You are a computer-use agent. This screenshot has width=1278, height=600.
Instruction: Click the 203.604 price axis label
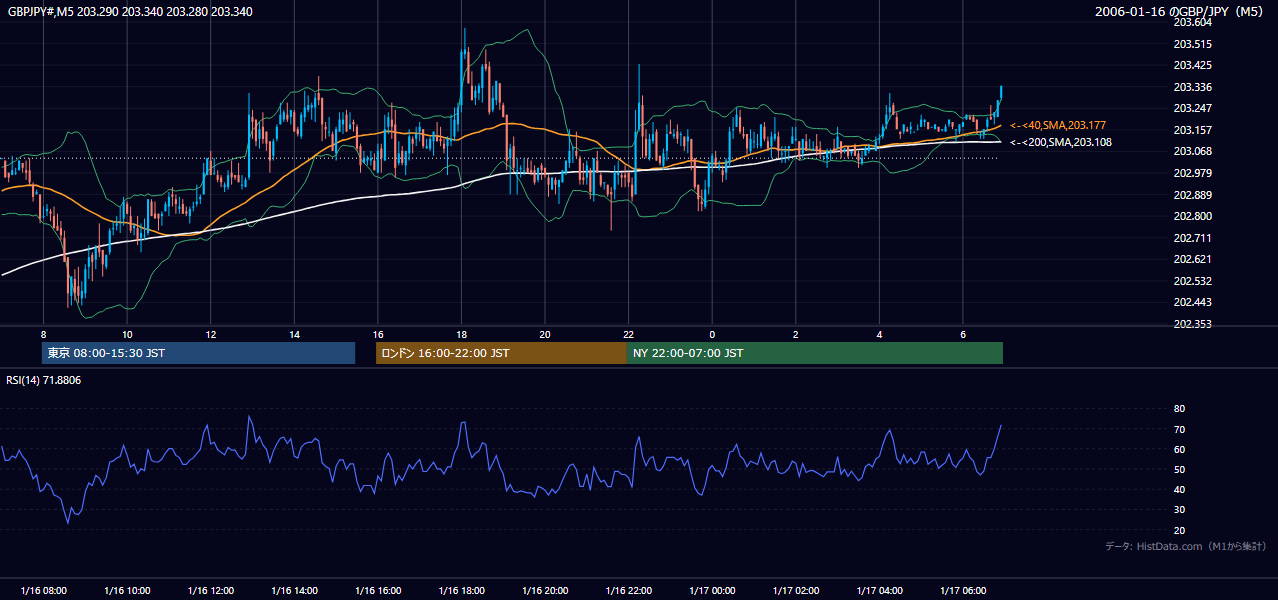[1192, 22]
